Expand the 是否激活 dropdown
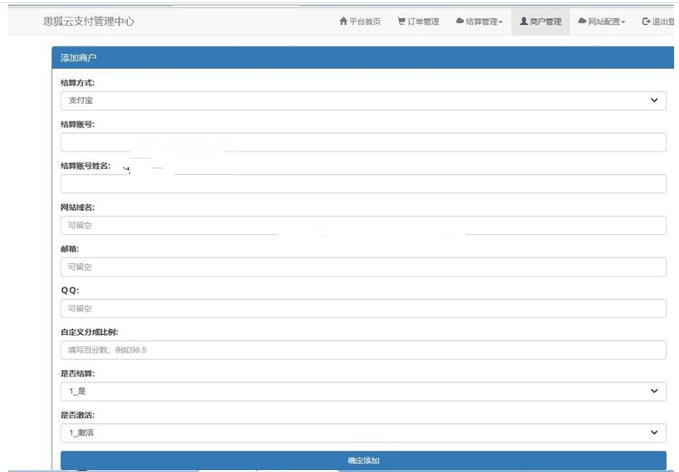 (363, 433)
